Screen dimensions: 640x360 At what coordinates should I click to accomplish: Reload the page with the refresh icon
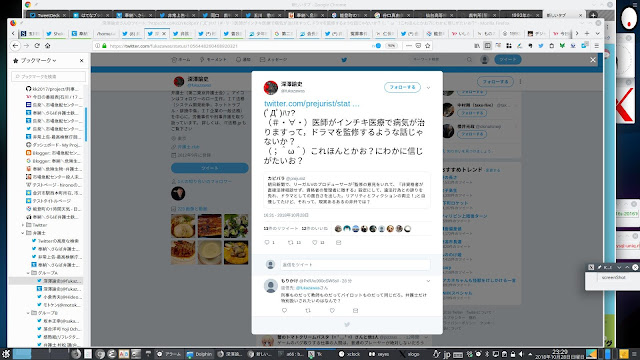pos(37,46)
